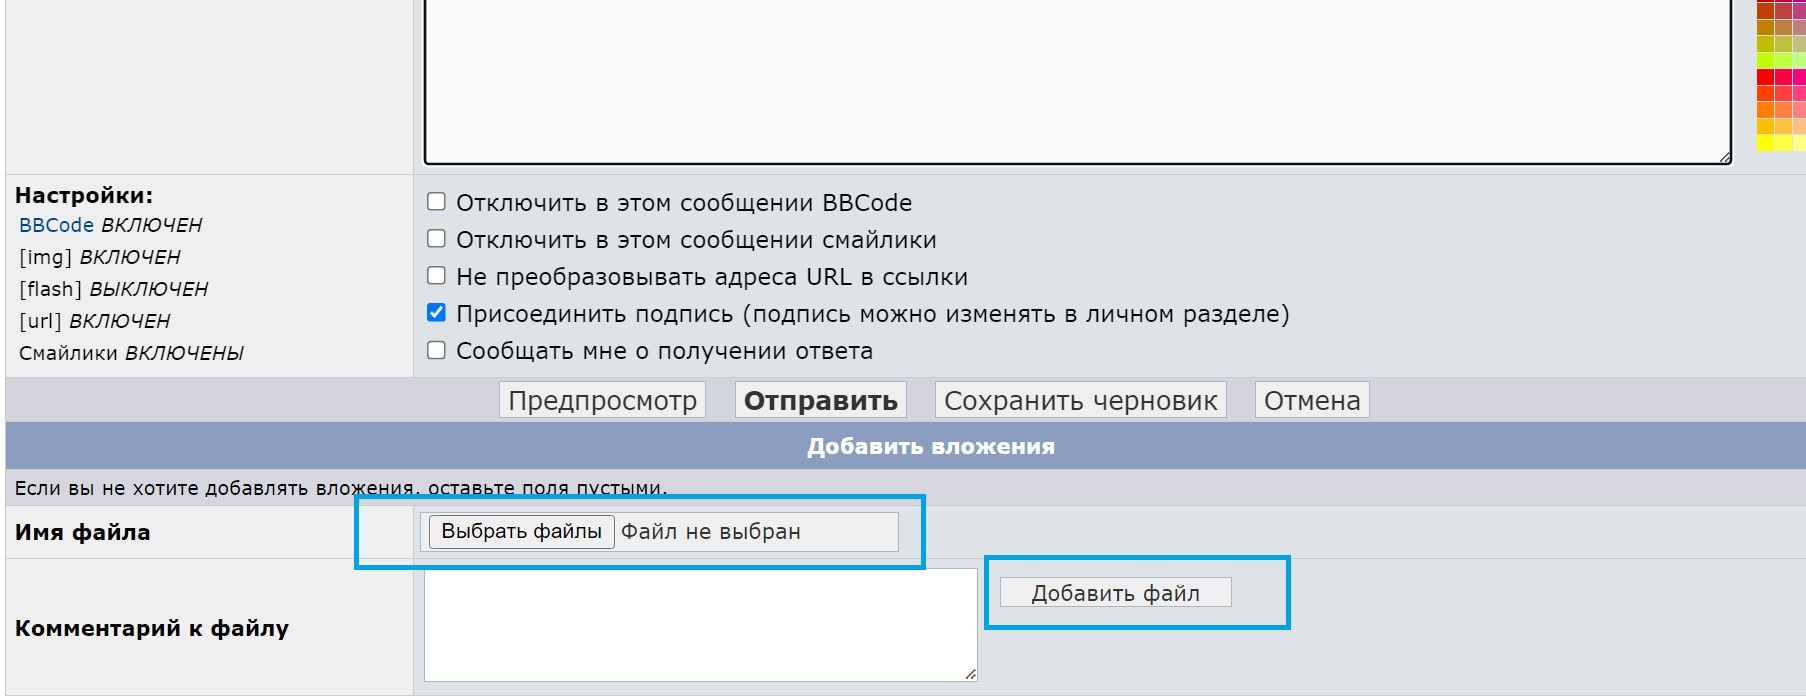Enable 'Сообщать мне о получении ответа'
Viewport: 1806px width, 696px height.
tap(436, 350)
